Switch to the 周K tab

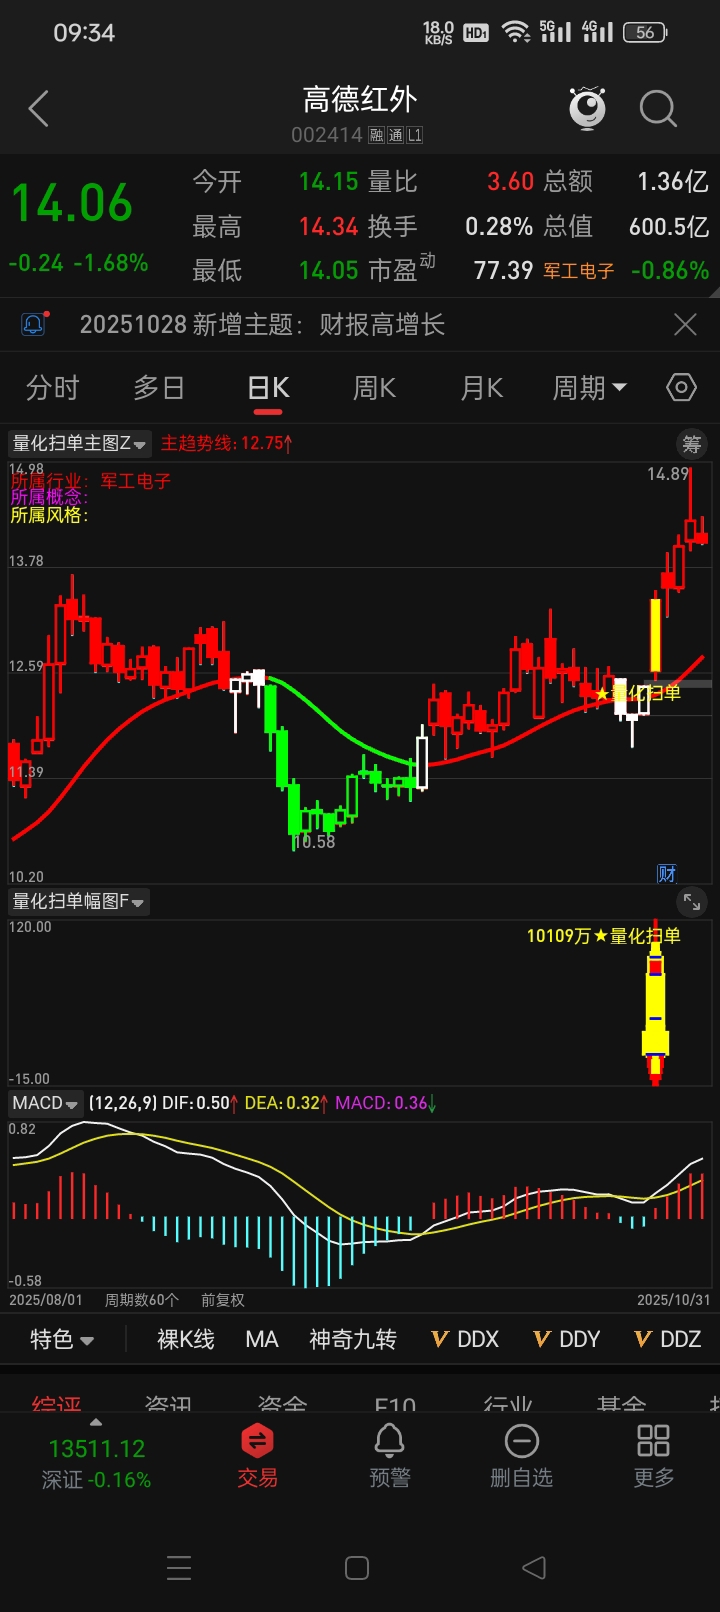(x=375, y=387)
